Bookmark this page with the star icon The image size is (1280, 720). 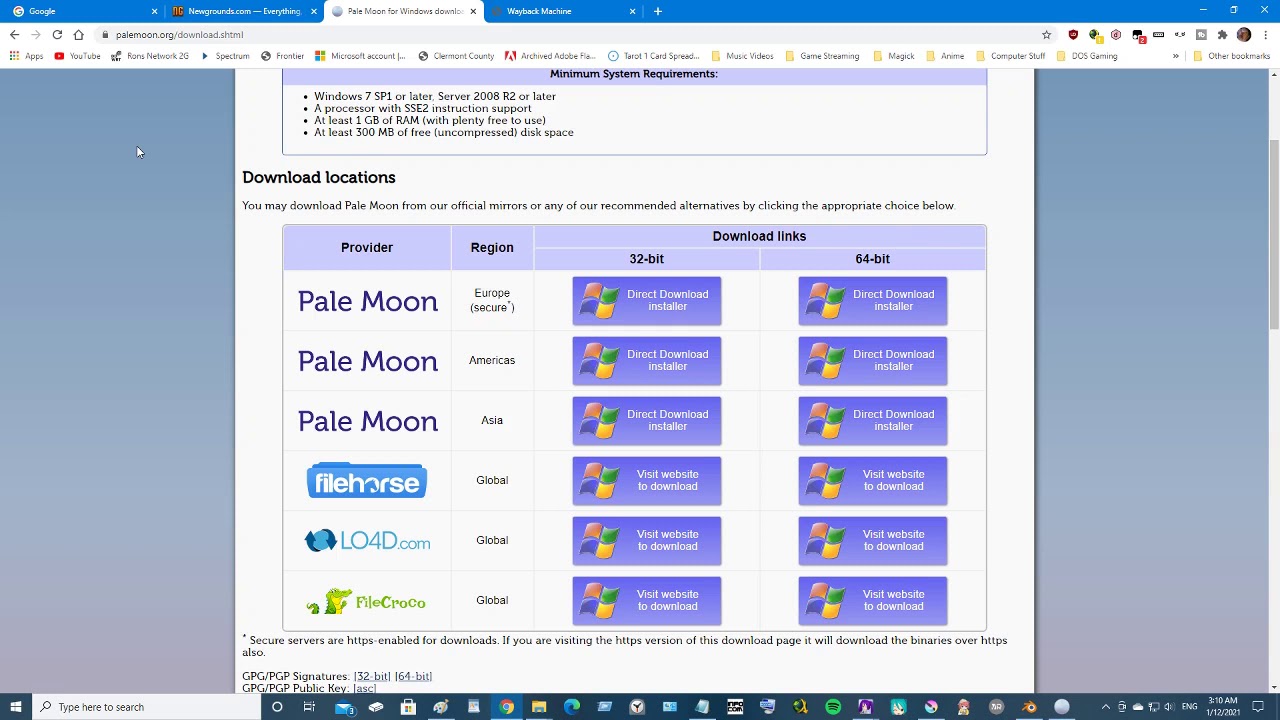tap(1047, 35)
